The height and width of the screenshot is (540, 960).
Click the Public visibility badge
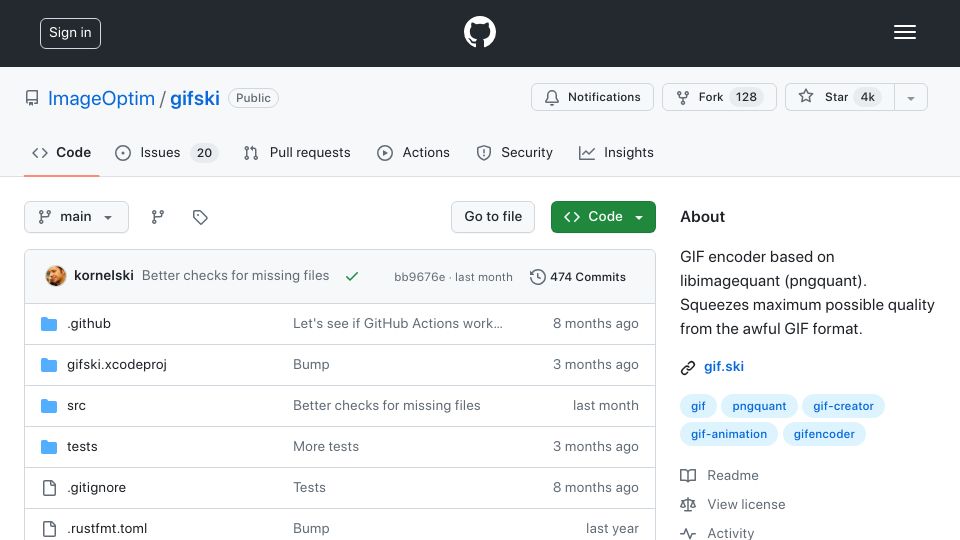coord(253,98)
